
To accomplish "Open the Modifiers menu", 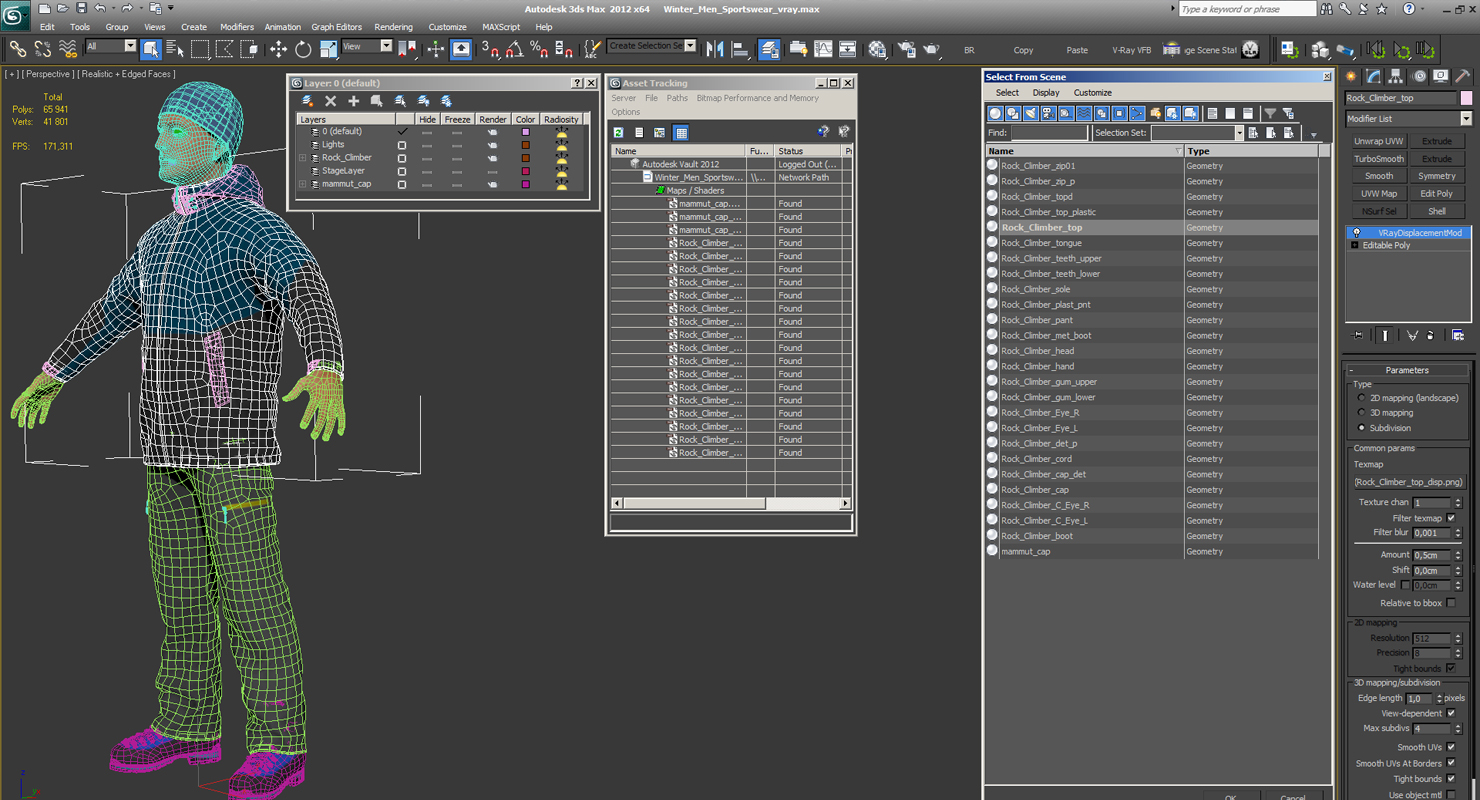I will tap(237, 27).
